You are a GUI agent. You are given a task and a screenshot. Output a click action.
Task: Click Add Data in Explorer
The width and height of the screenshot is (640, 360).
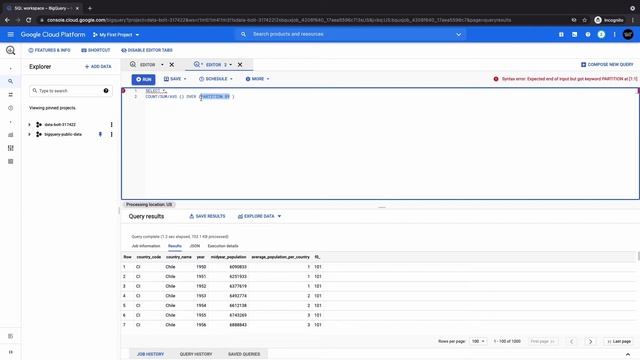point(98,67)
